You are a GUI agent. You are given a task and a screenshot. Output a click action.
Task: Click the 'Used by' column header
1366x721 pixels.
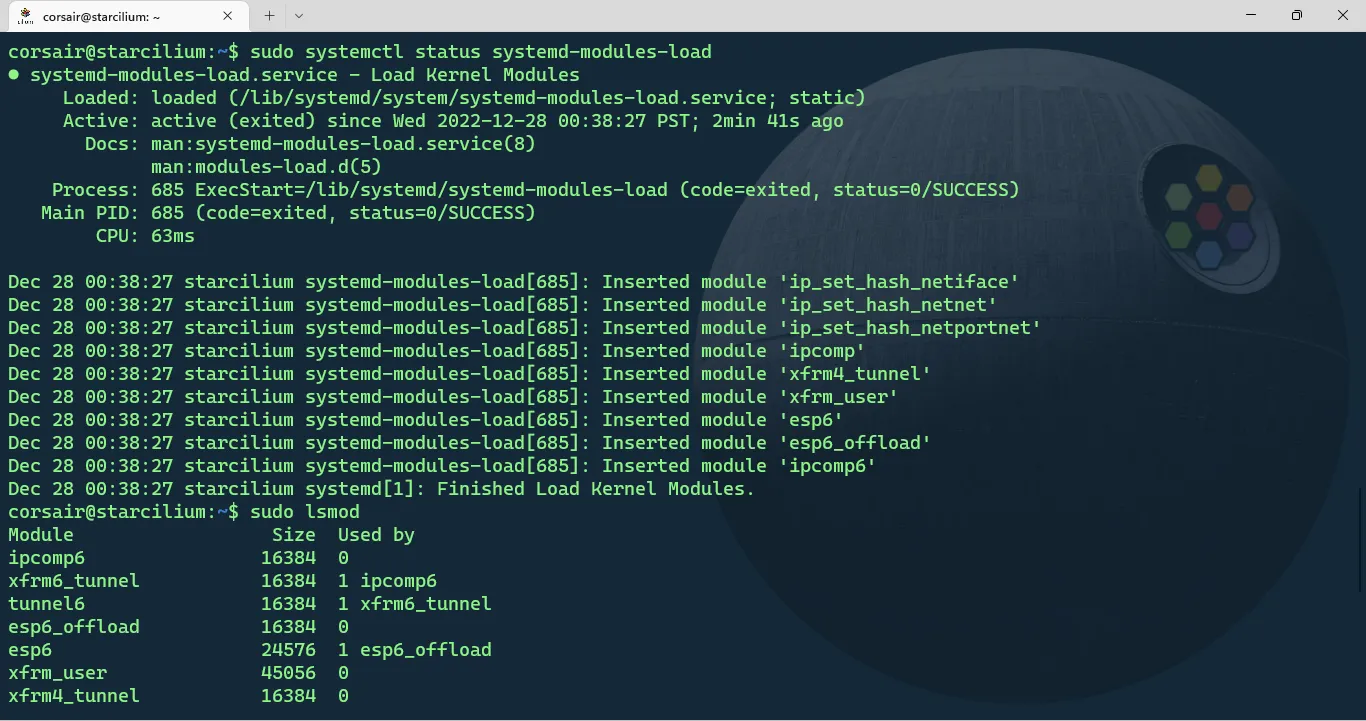click(x=376, y=535)
